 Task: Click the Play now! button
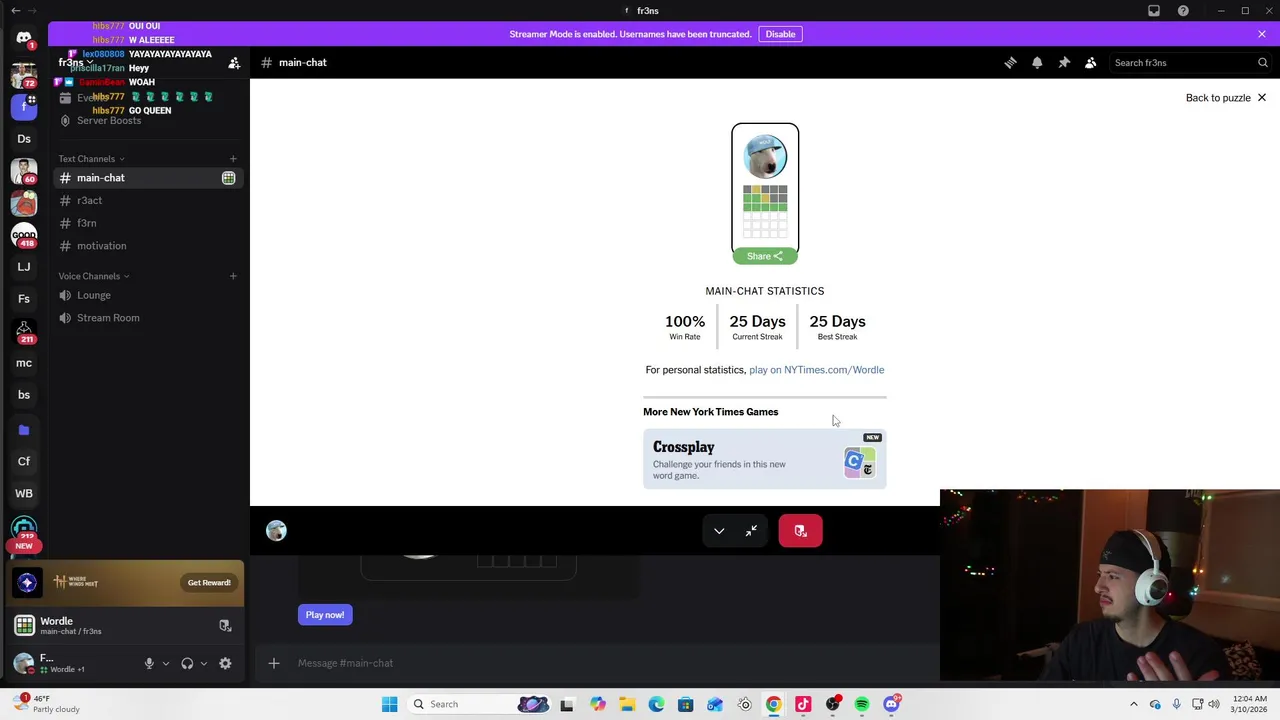pos(325,615)
